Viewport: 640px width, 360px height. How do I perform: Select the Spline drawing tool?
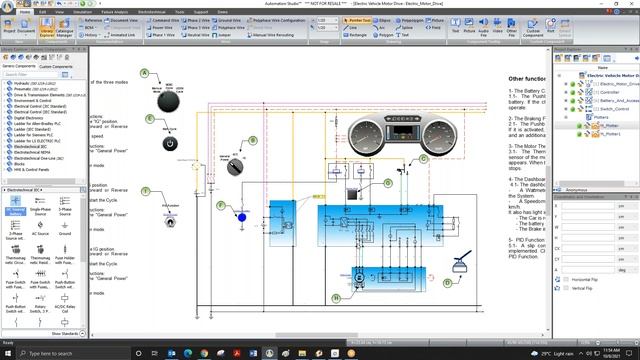(x=404, y=27)
